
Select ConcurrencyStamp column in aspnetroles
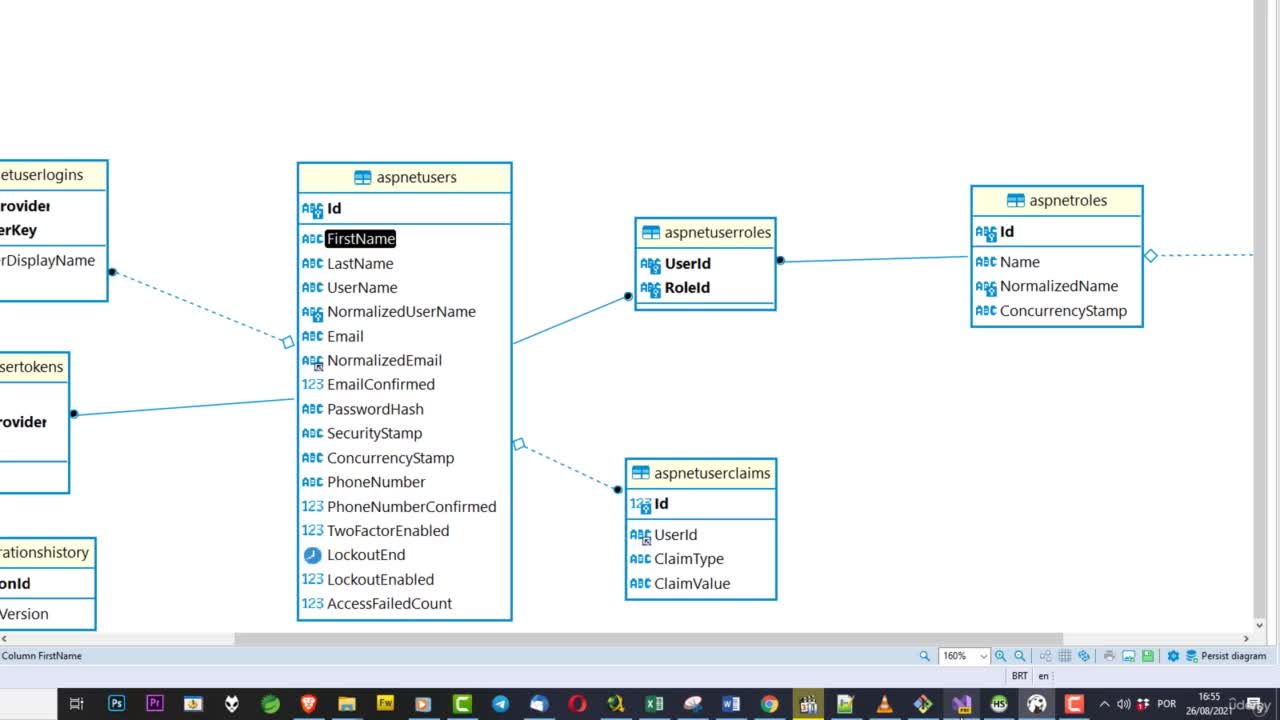[1063, 311]
